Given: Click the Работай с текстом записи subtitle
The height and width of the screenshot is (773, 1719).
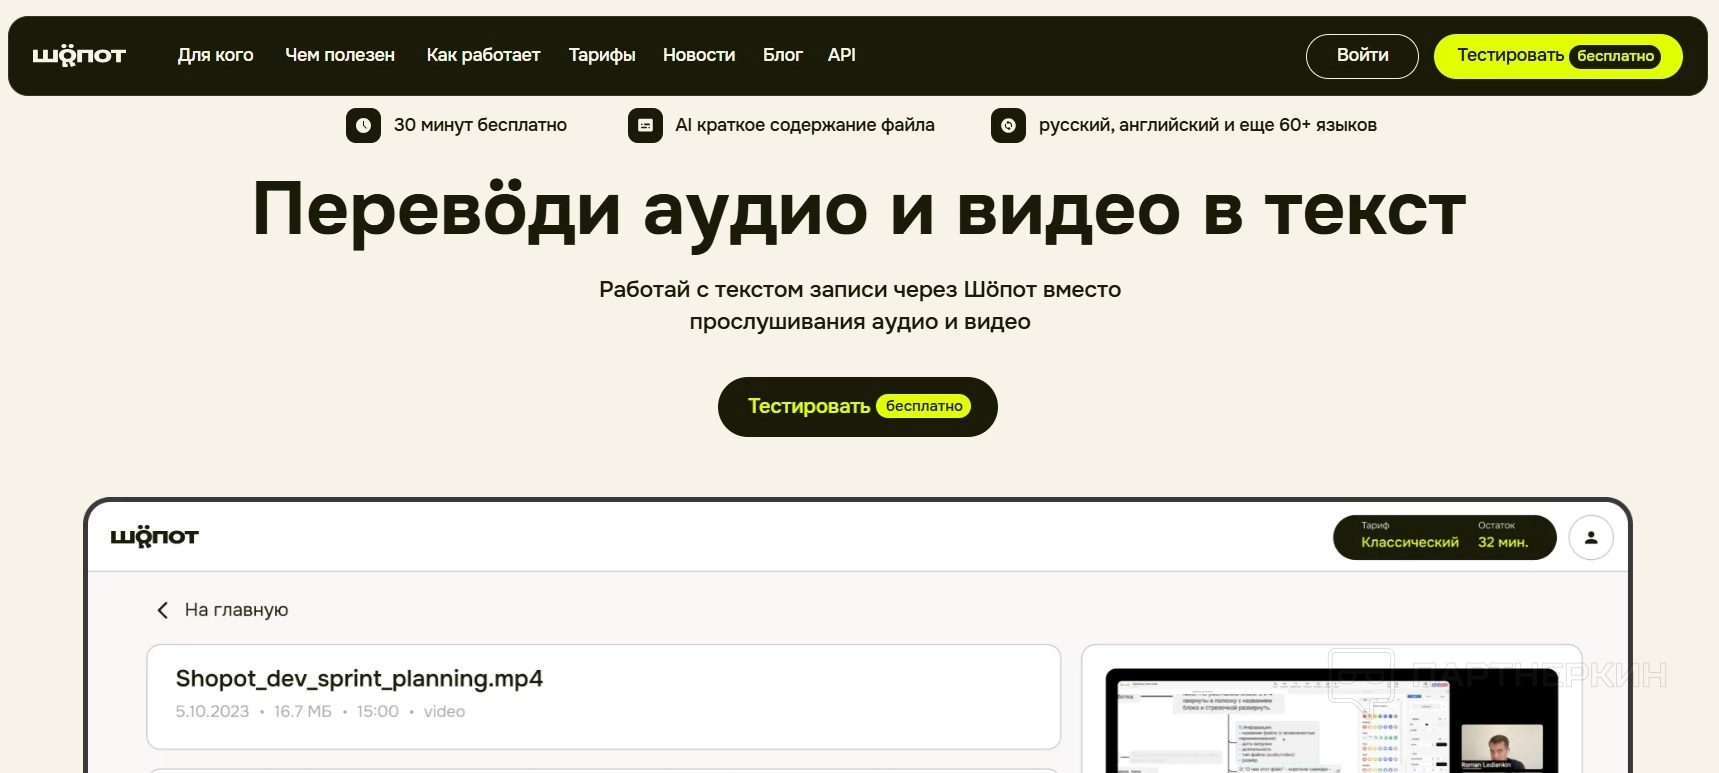Looking at the screenshot, I should 860,305.
